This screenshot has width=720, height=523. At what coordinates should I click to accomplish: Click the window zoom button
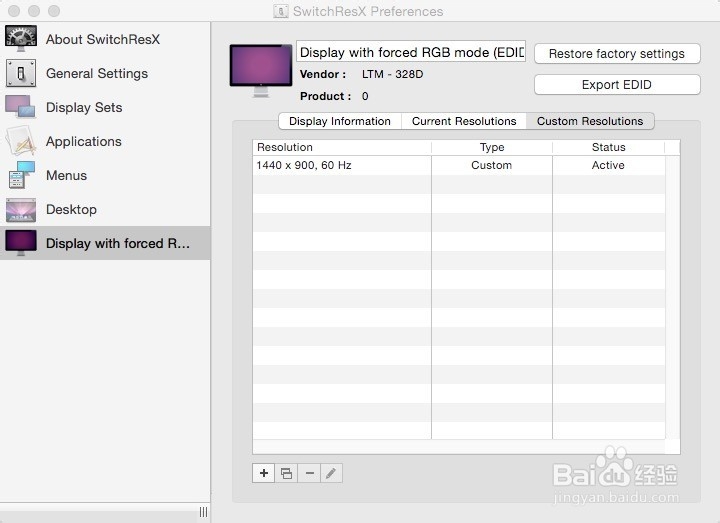(54, 11)
